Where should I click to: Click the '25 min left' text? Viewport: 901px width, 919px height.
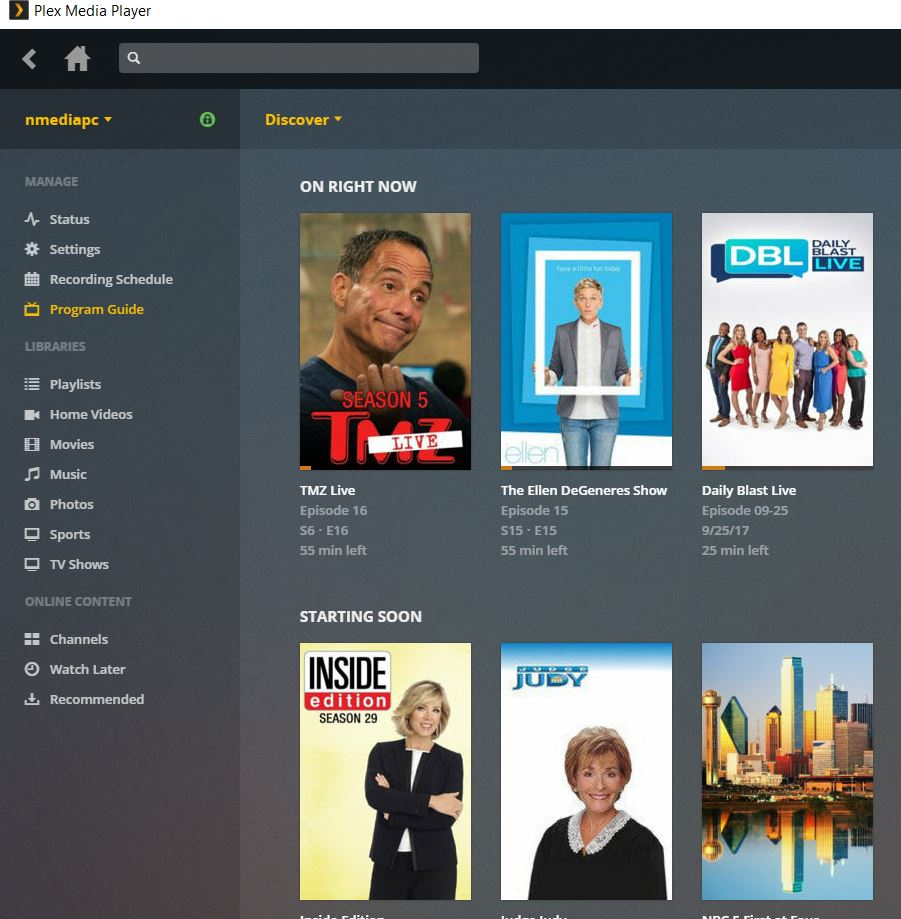[x=735, y=550]
